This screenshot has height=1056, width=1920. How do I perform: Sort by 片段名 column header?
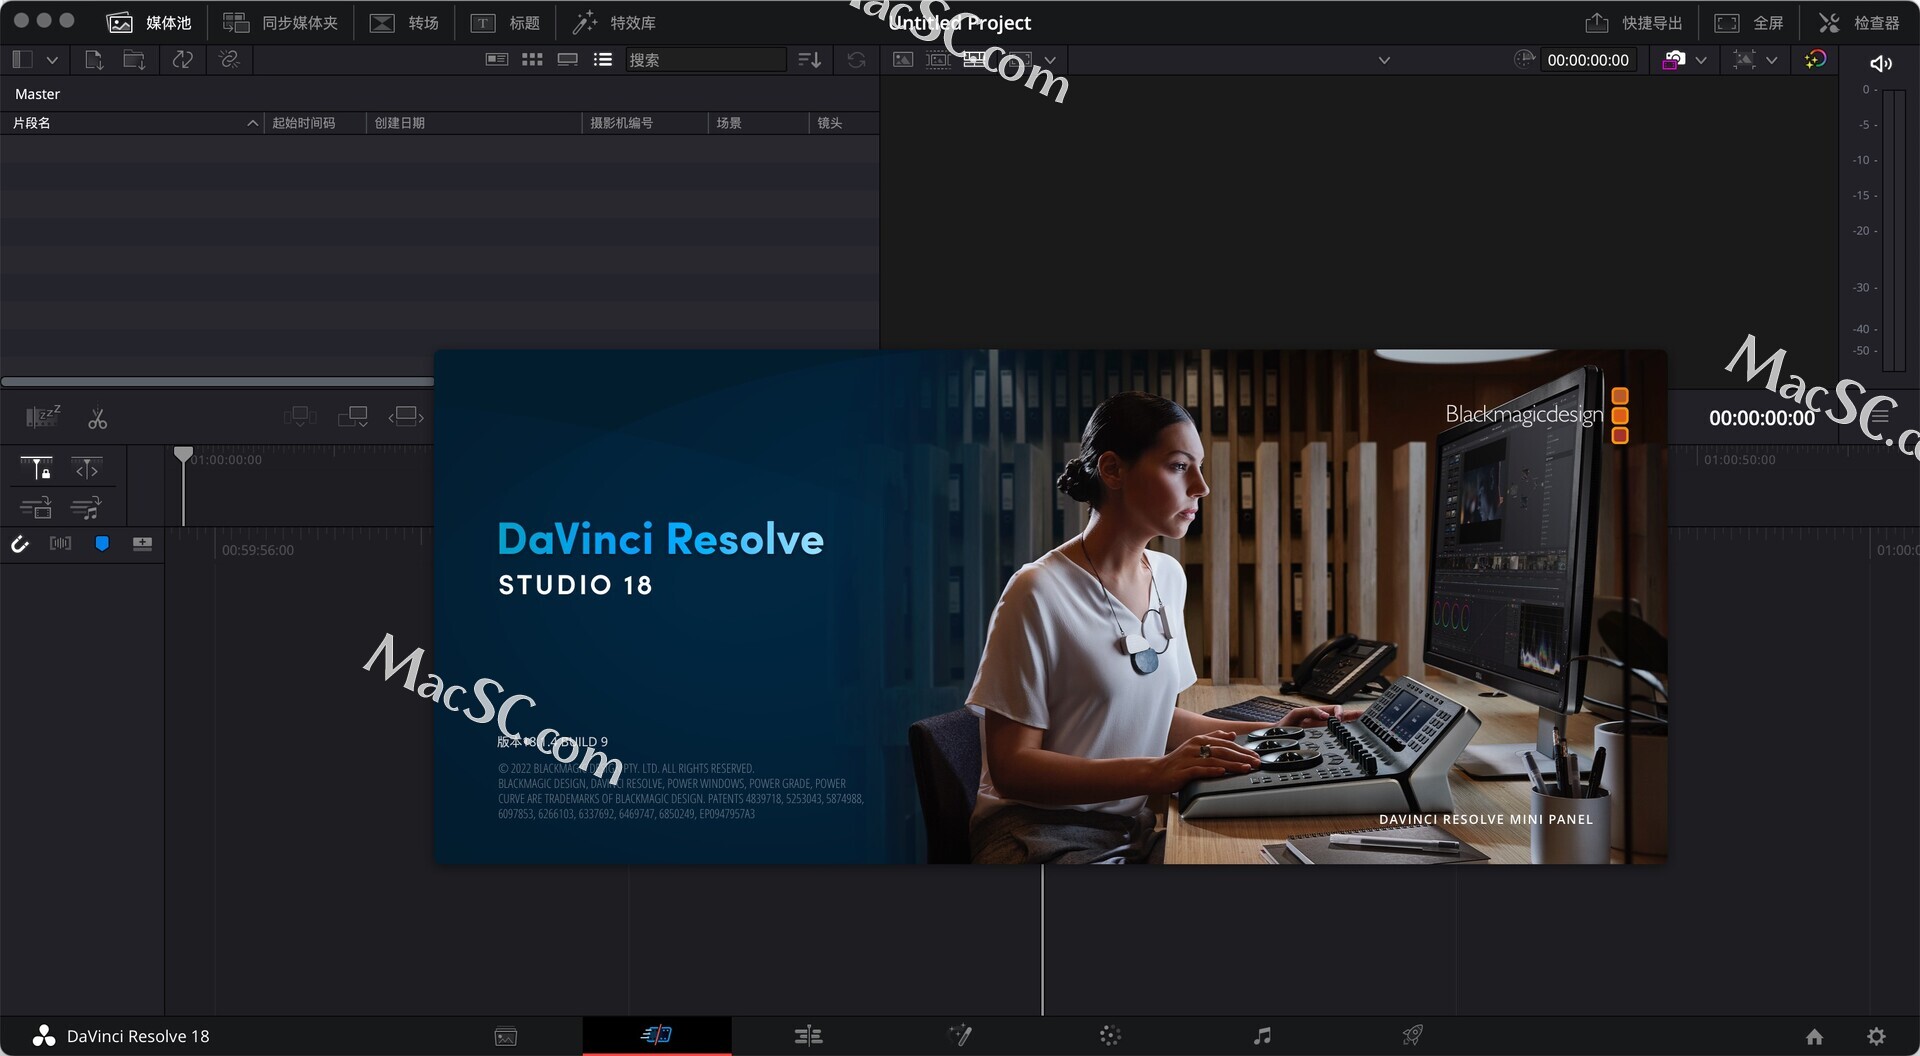[133, 123]
